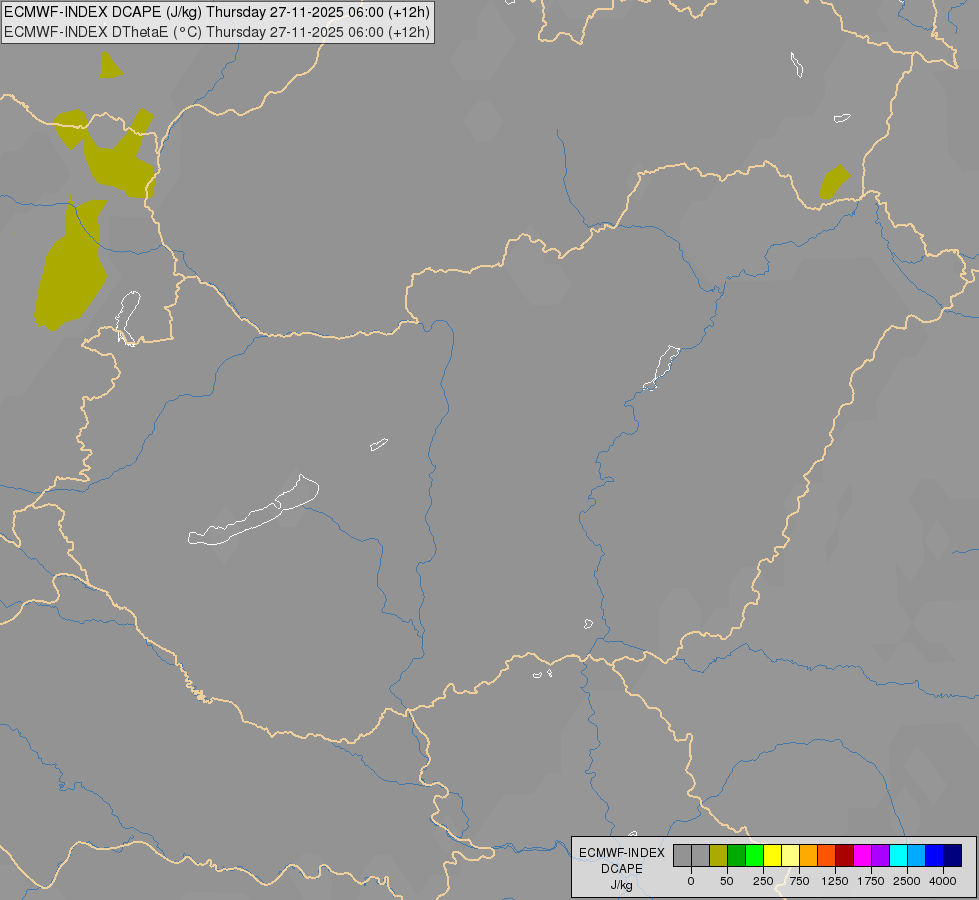Click the legend scale value 0
979x900 pixels.
pos(691,881)
